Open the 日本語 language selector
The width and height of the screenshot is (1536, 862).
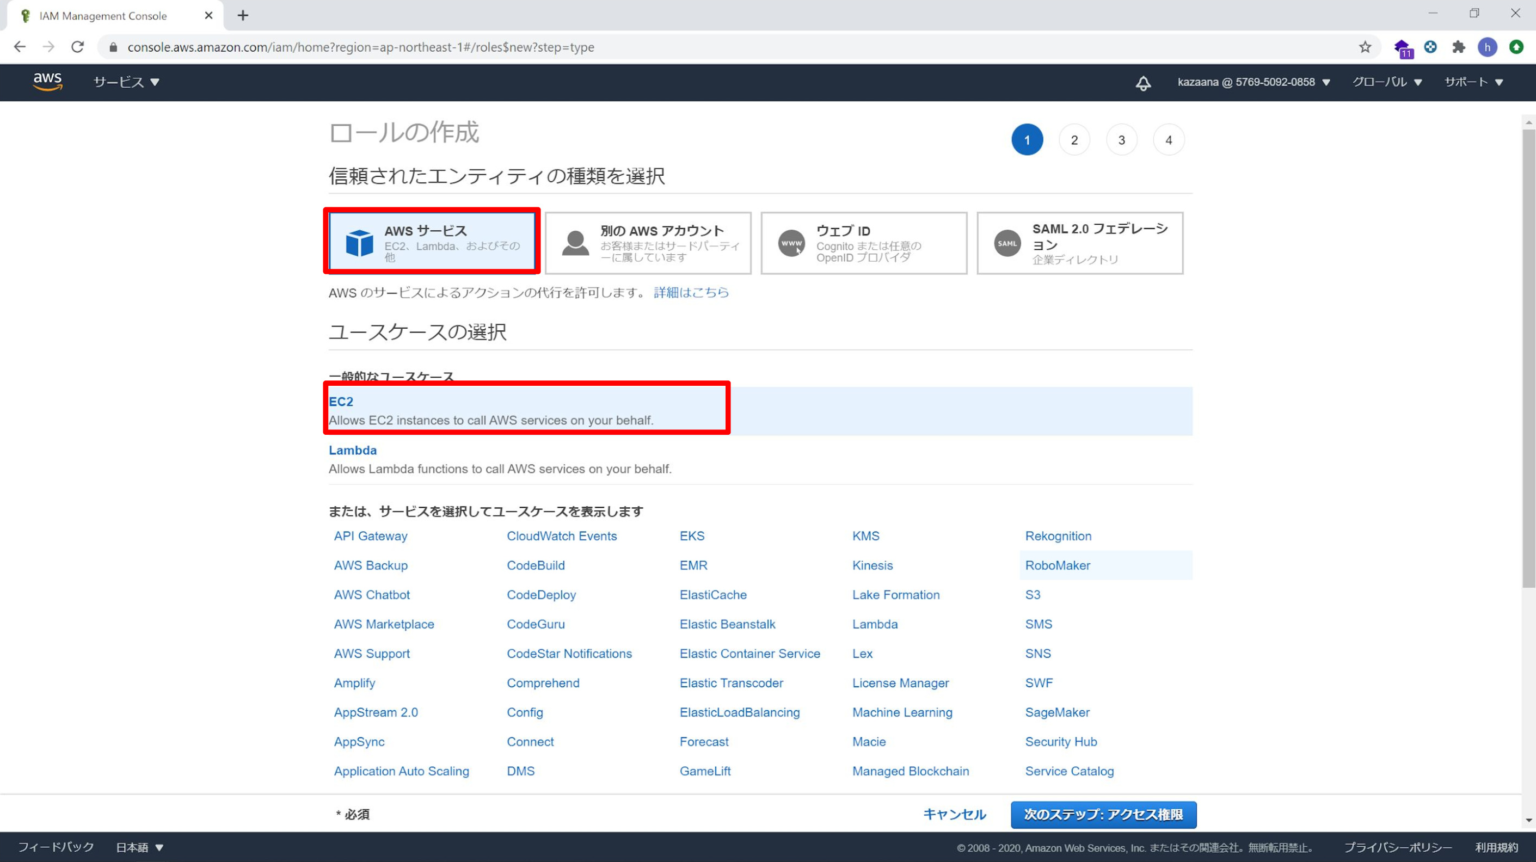point(137,846)
